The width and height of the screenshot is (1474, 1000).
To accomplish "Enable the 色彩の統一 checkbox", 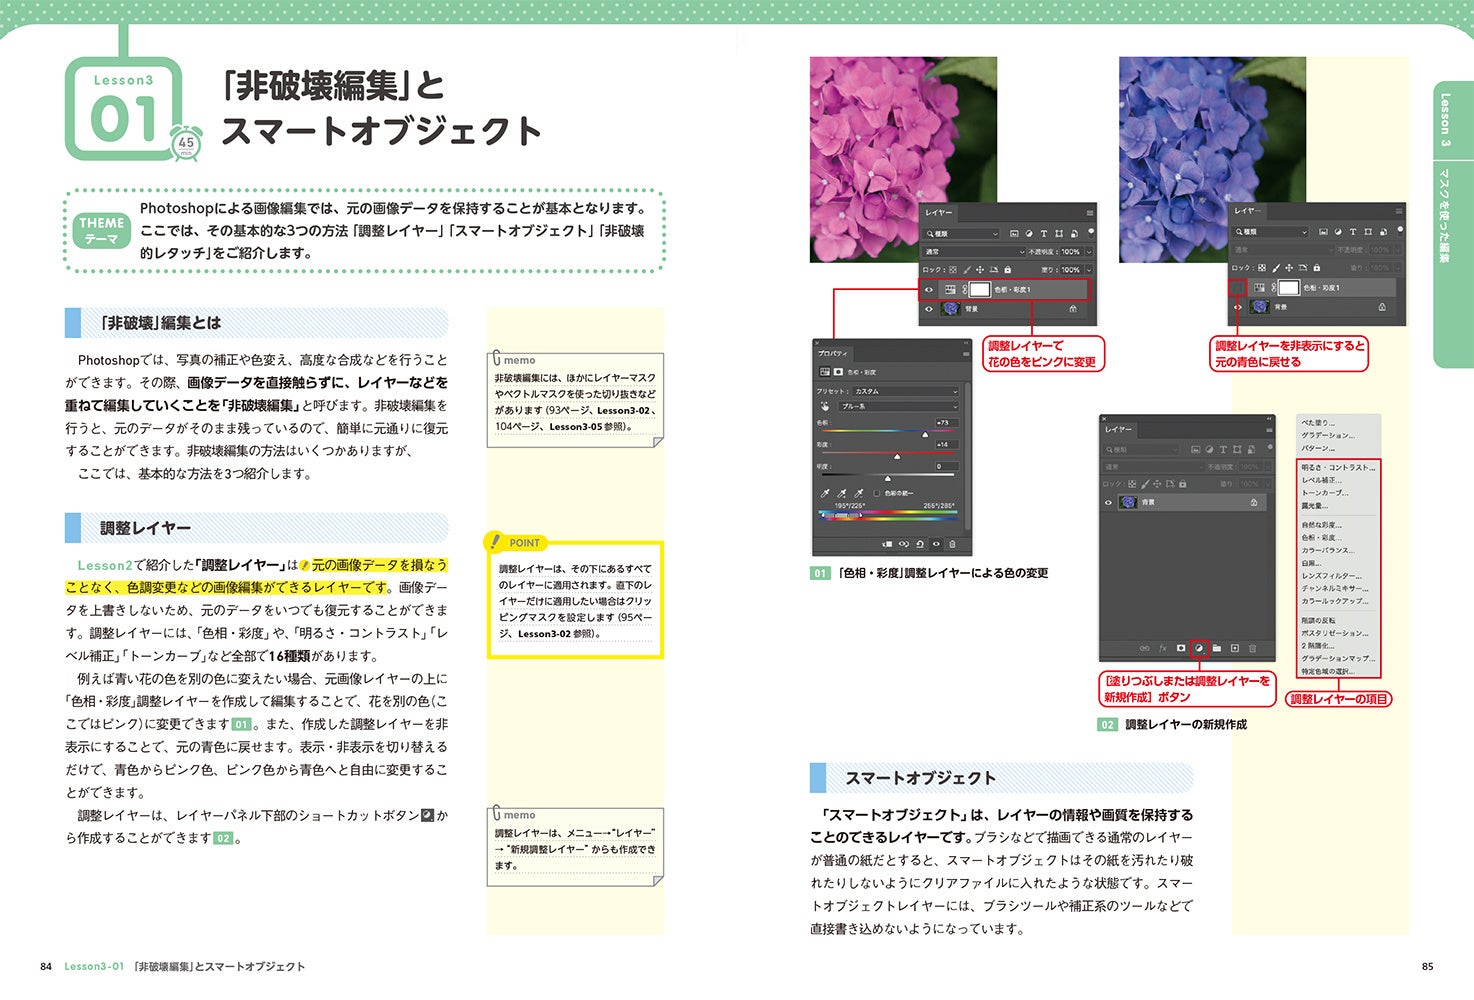I will point(877,493).
